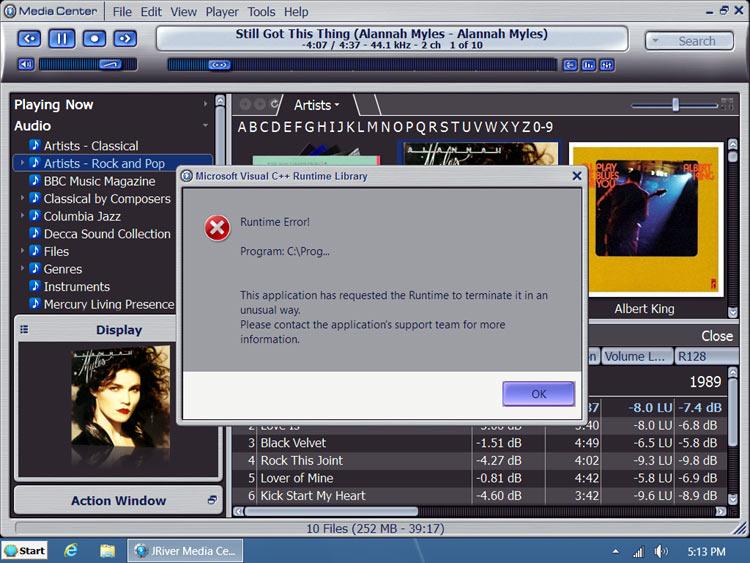Expand the Columbia Jazz tree item
750x563 pixels.
22,216
